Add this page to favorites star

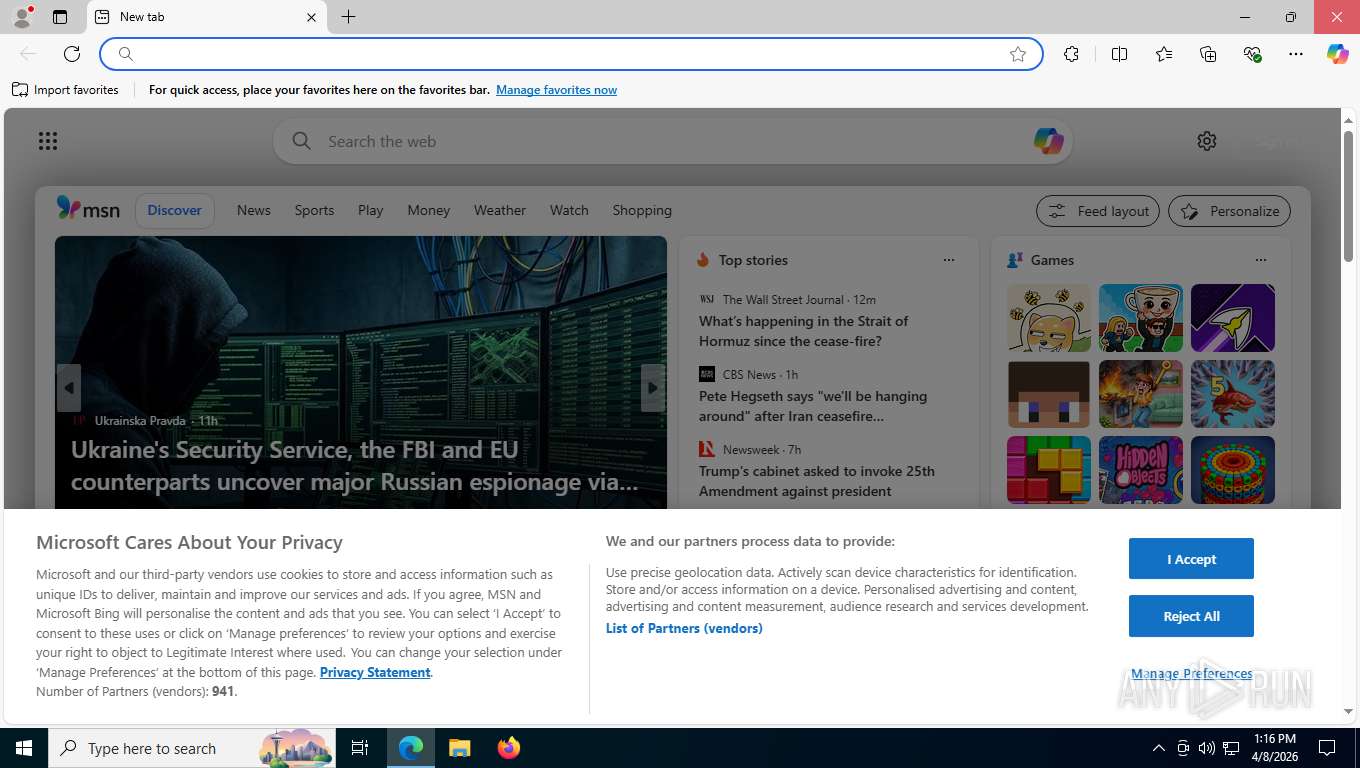[x=1018, y=54]
